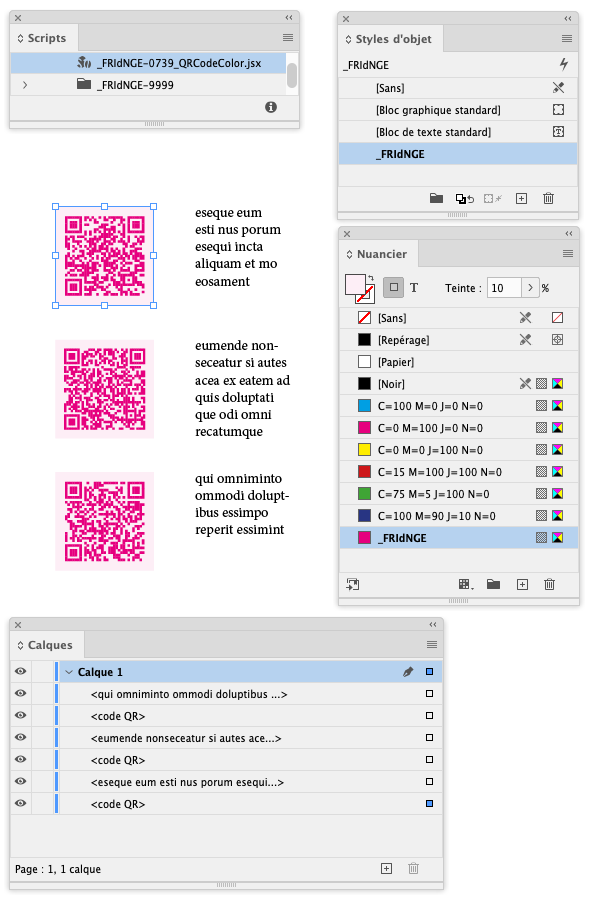This screenshot has height=901, width=590.
Task: Switch to the Nuancier tab
Action: click(377, 254)
